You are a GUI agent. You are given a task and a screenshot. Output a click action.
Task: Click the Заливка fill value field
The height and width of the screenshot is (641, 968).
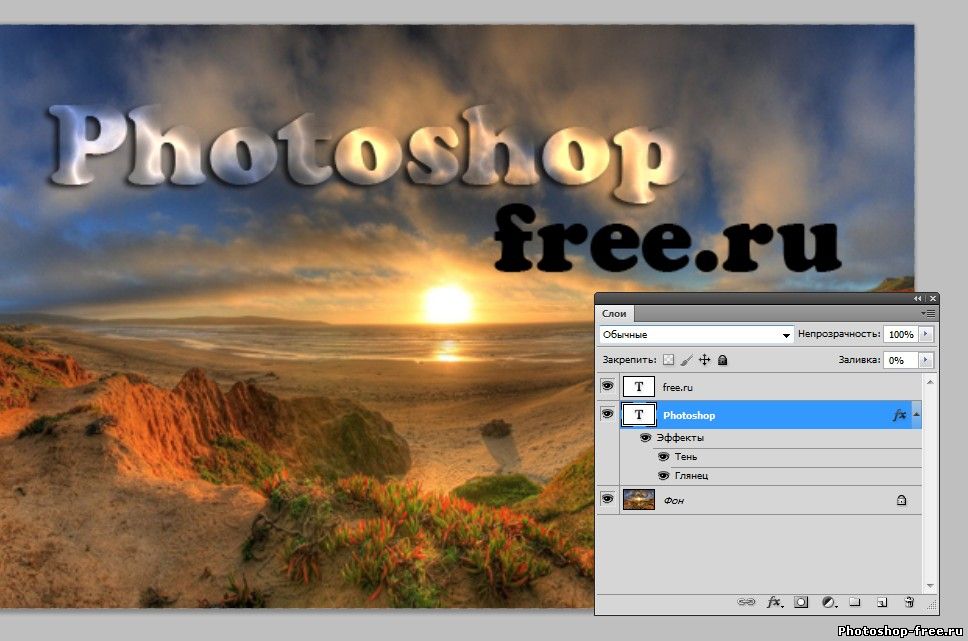tap(899, 360)
